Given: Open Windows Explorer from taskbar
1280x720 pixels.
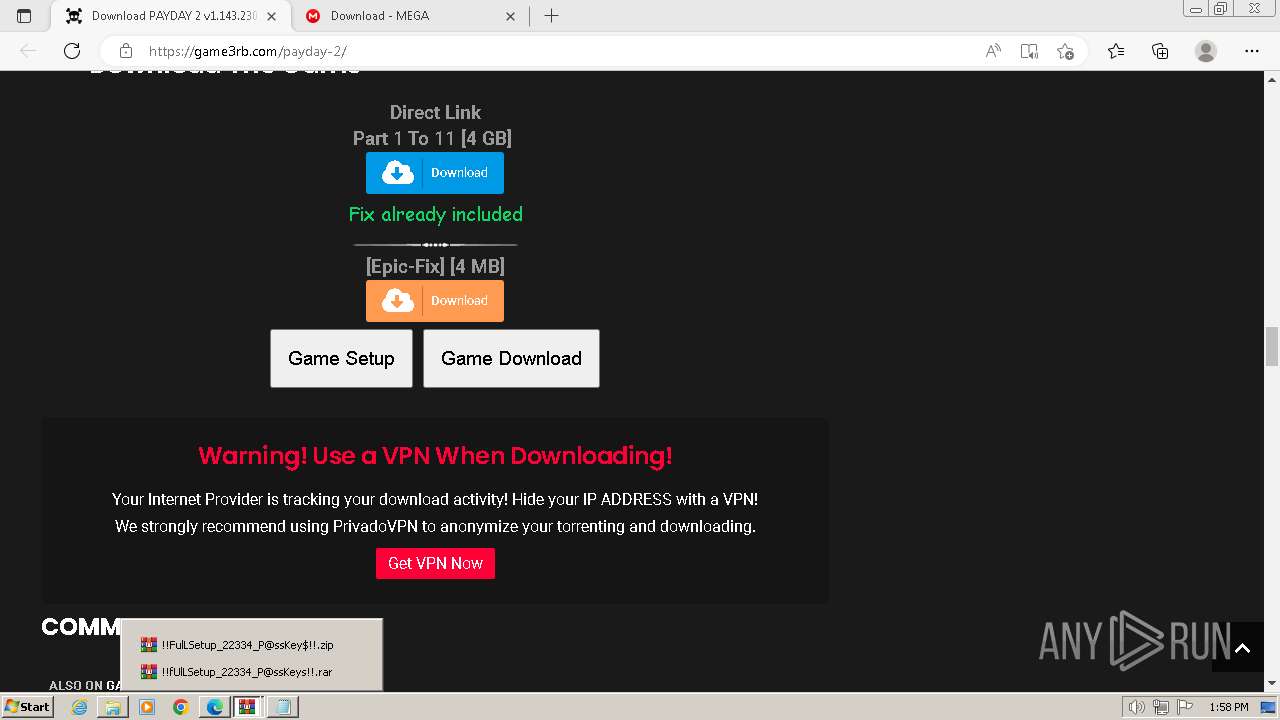Looking at the screenshot, I should pos(113,707).
